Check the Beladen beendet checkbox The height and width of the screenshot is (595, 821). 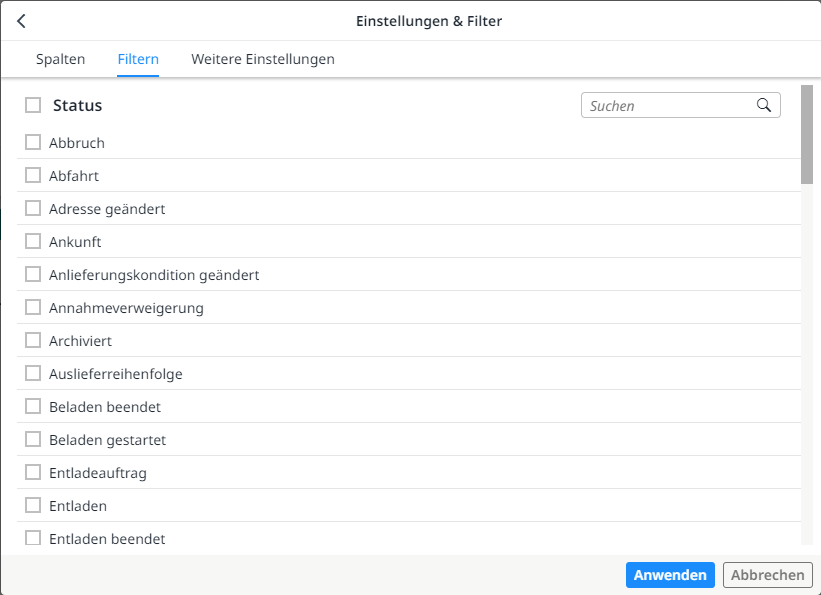32,406
